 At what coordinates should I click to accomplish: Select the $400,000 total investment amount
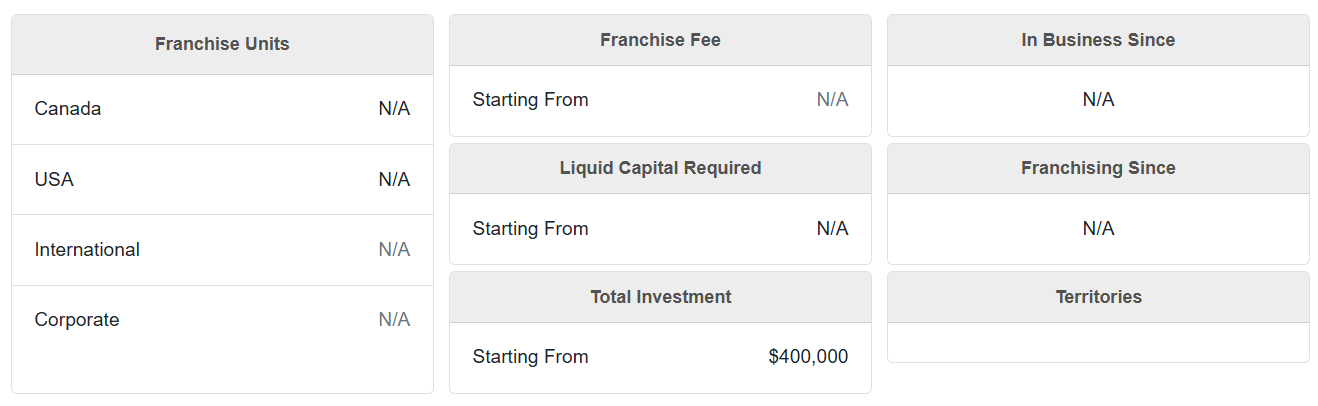pyautogui.click(x=808, y=357)
